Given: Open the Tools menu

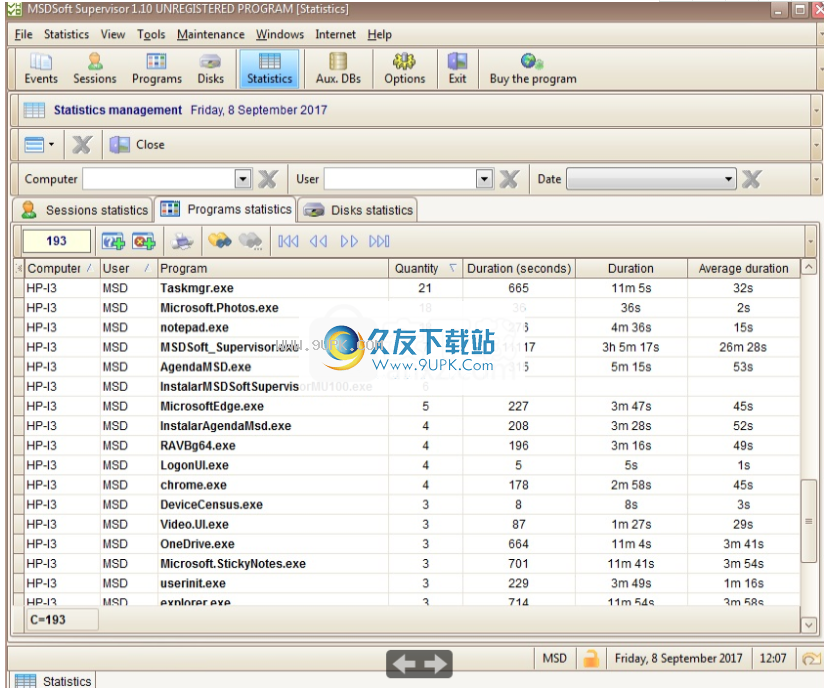Looking at the screenshot, I should point(151,34).
